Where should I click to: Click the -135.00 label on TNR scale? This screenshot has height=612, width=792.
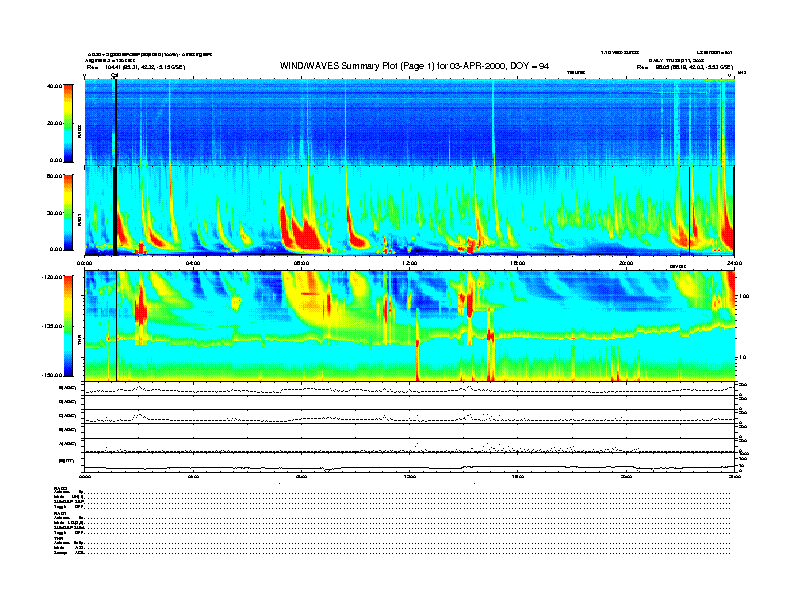click(x=52, y=326)
